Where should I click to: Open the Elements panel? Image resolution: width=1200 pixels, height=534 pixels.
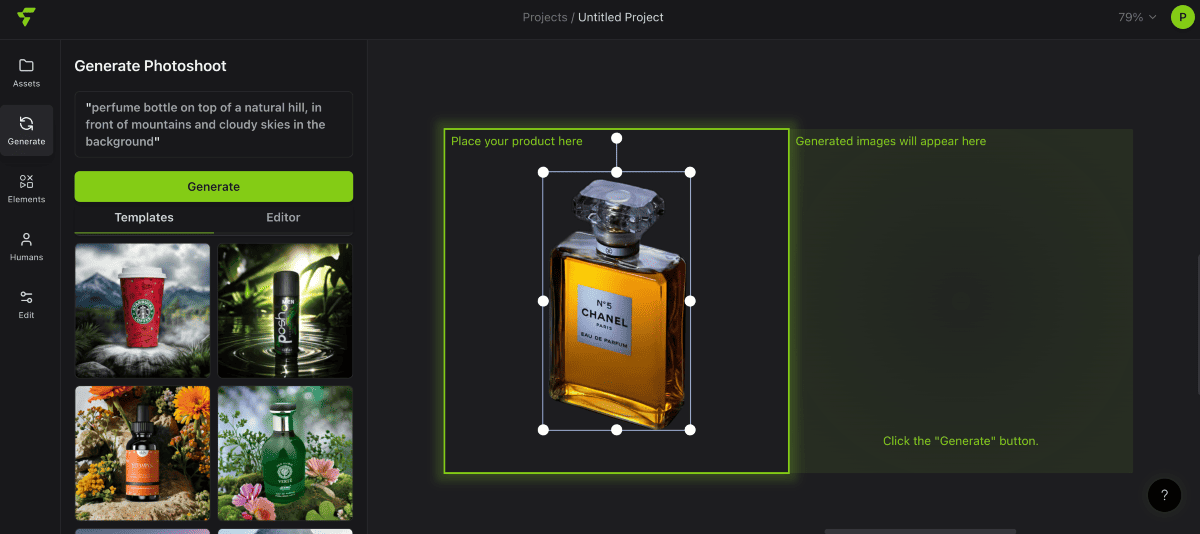pyautogui.click(x=27, y=188)
